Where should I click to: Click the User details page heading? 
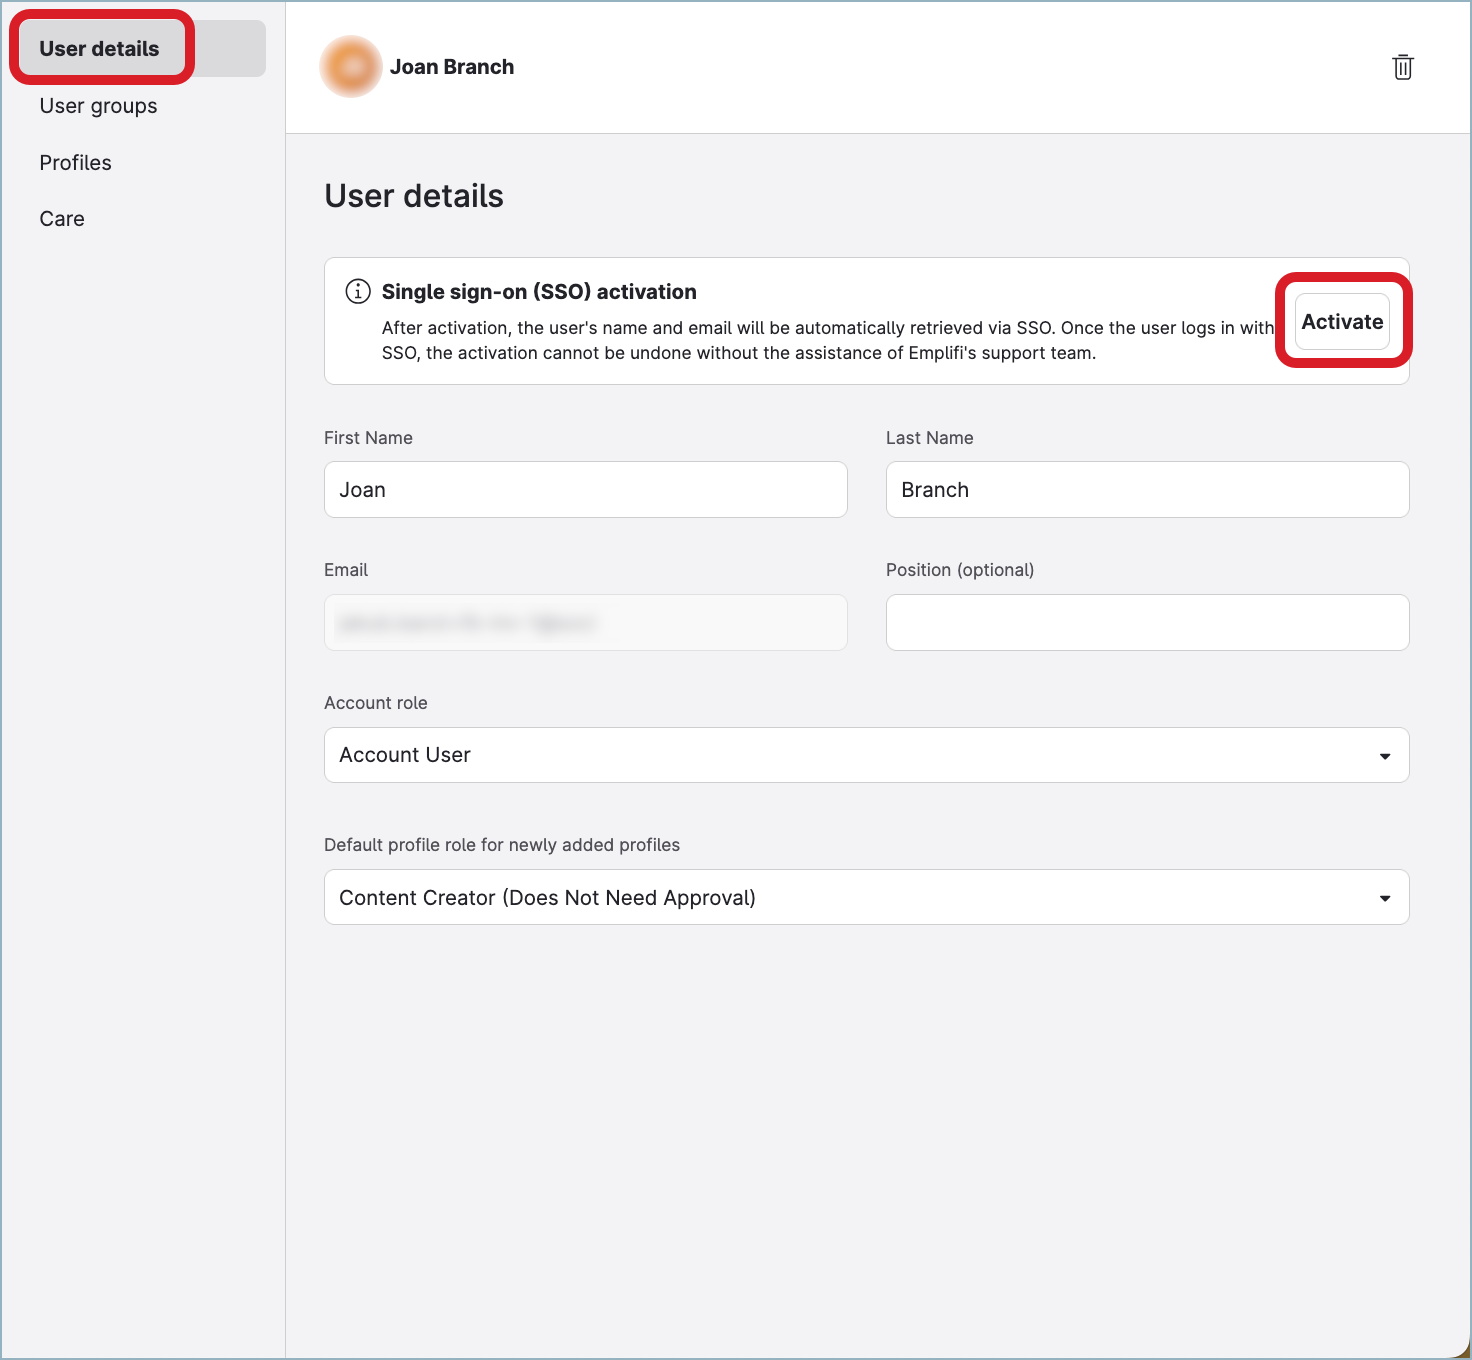[414, 196]
